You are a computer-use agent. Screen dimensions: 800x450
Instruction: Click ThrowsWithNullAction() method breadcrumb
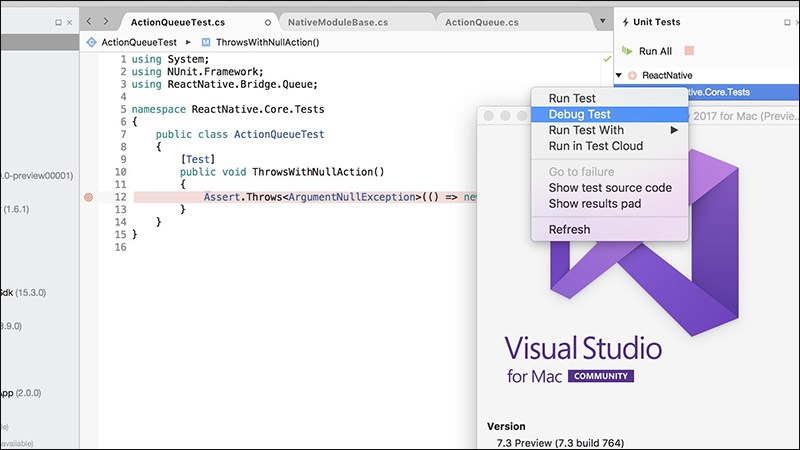(x=267, y=42)
